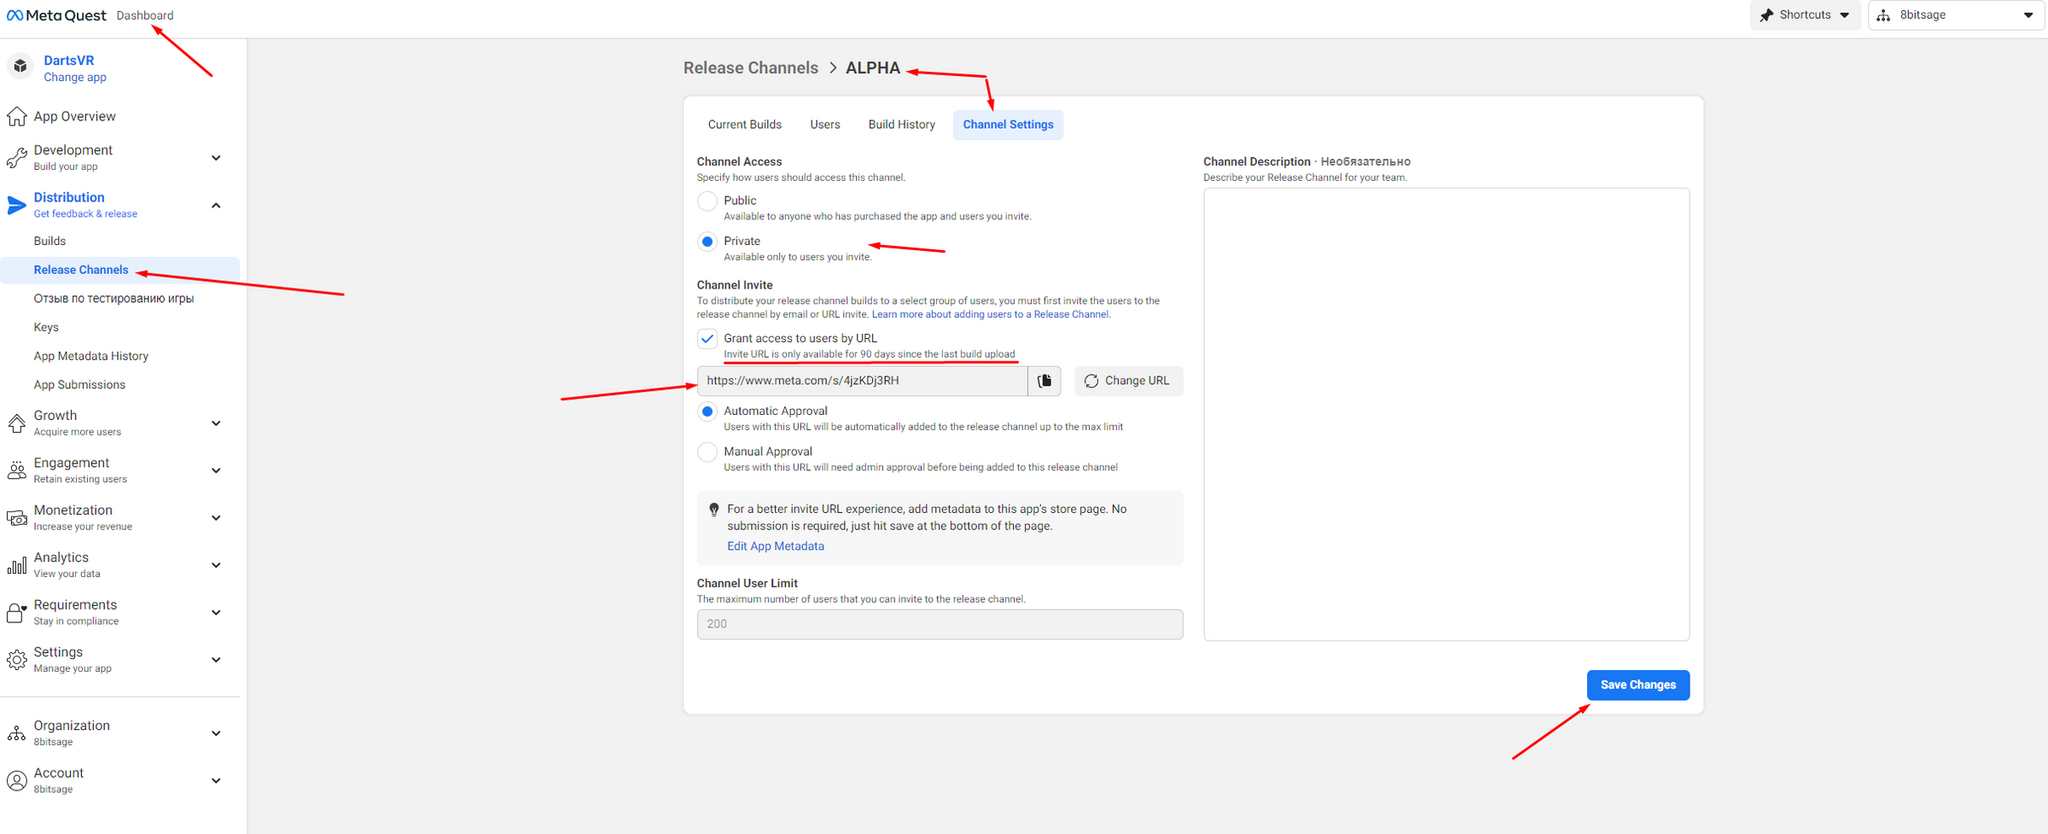2048x834 pixels.
Task: Expand the Organization section chevron
Action: tap(216, 733)
